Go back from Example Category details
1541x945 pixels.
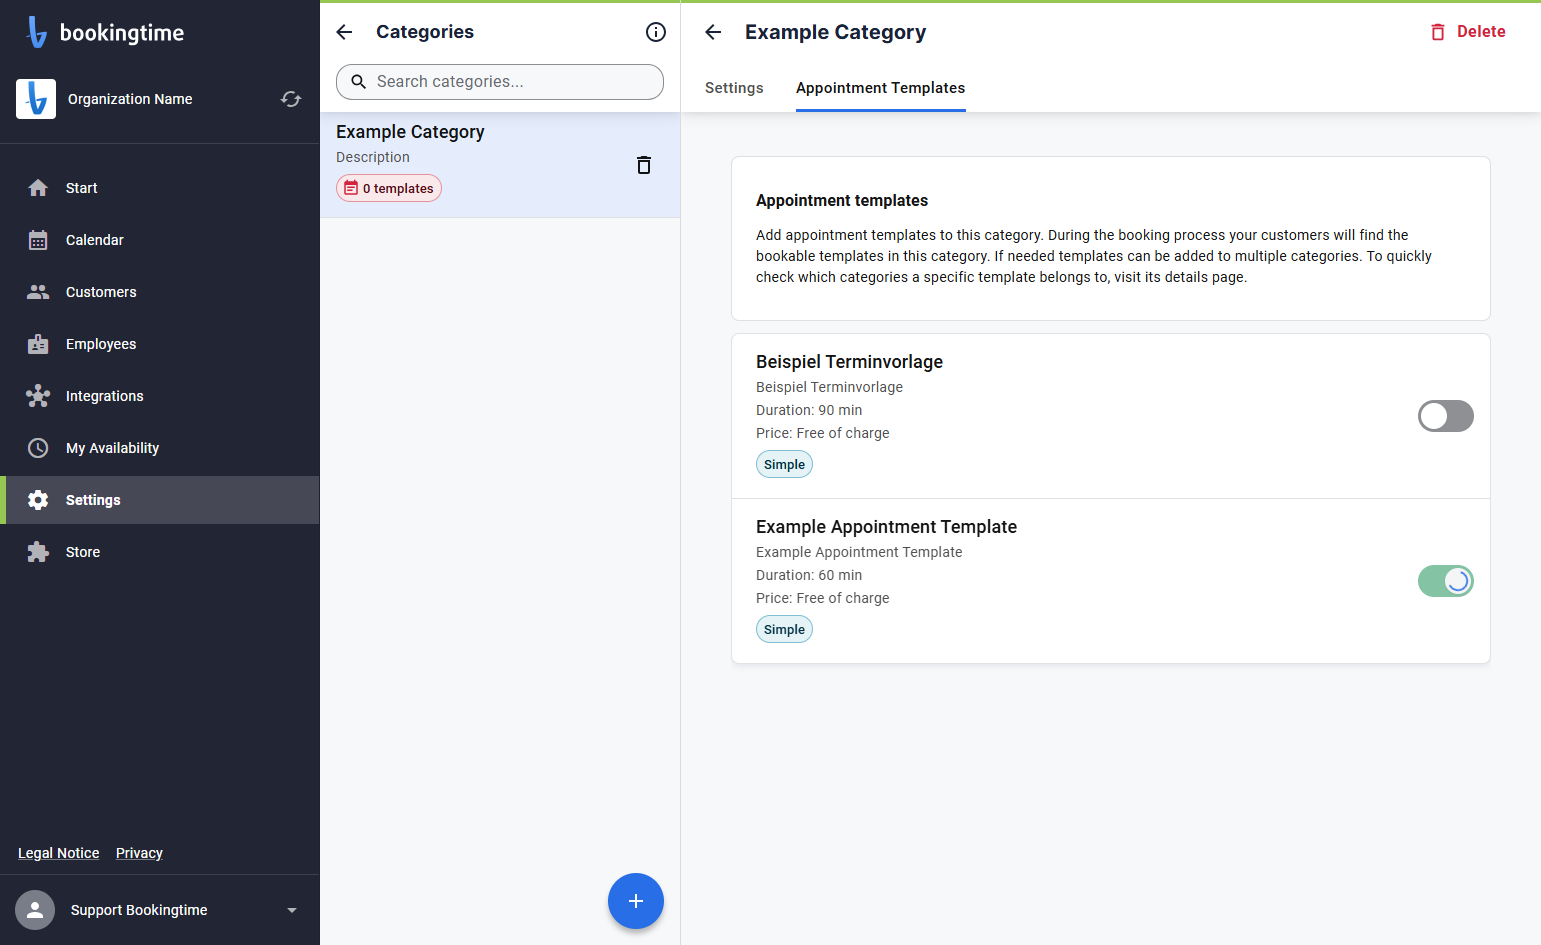tap(713, 32)
